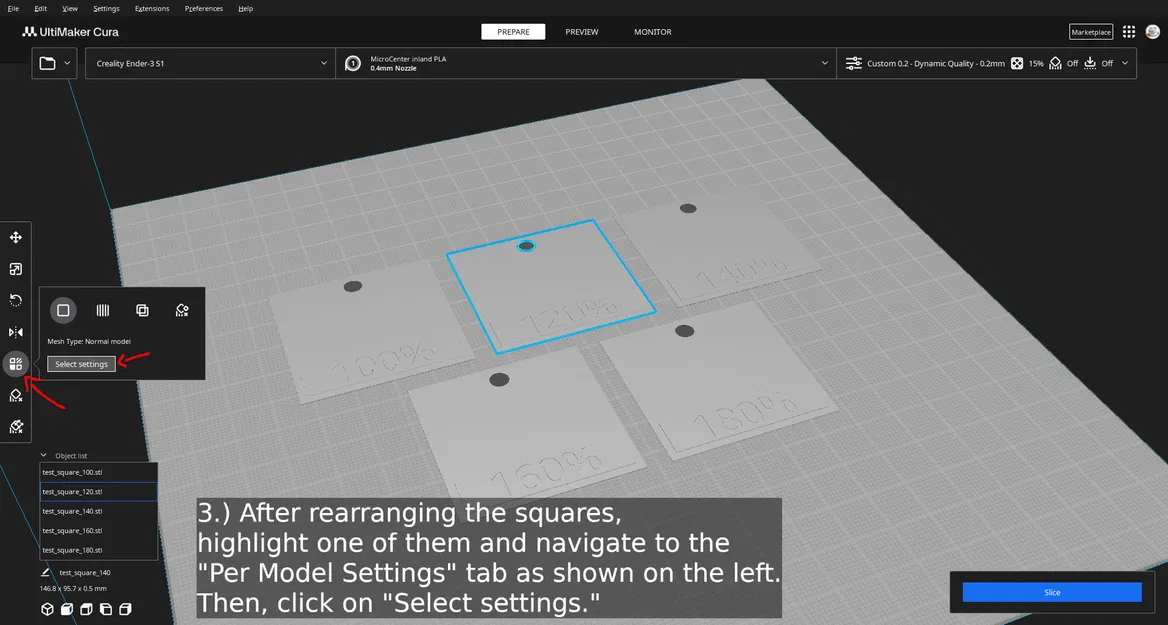The image size is (1168, 625).
Task: Click the pencil icon beside test_square_140
Action: (45, 572)
